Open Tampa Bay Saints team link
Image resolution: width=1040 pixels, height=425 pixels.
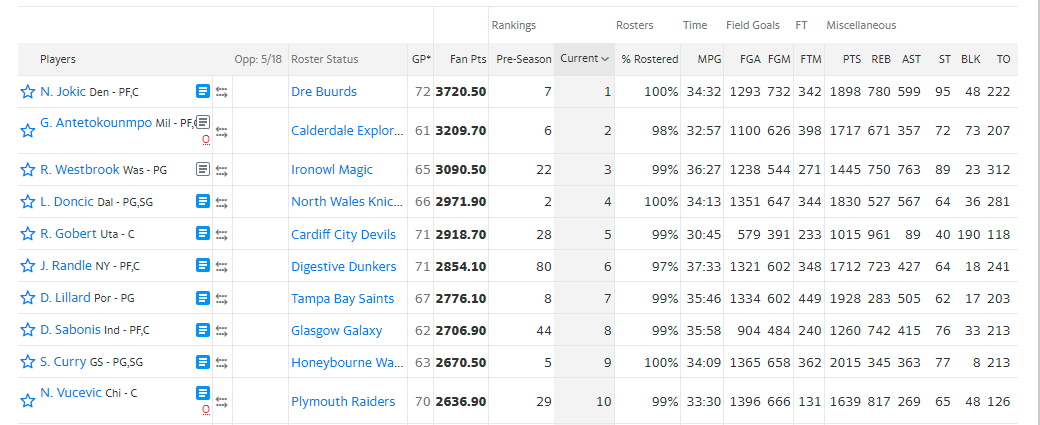pos(342,298)
